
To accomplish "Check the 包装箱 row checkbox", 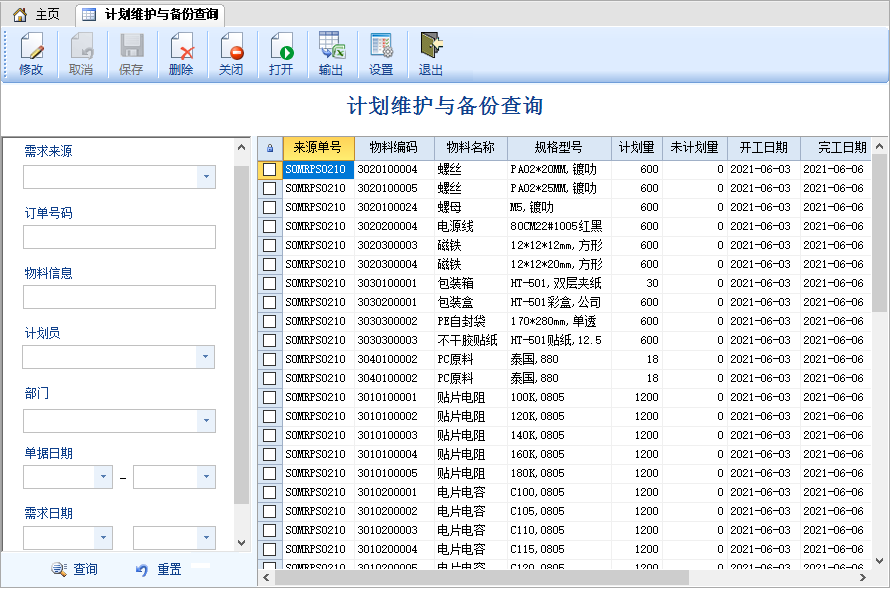I will (x=270, y=284).
